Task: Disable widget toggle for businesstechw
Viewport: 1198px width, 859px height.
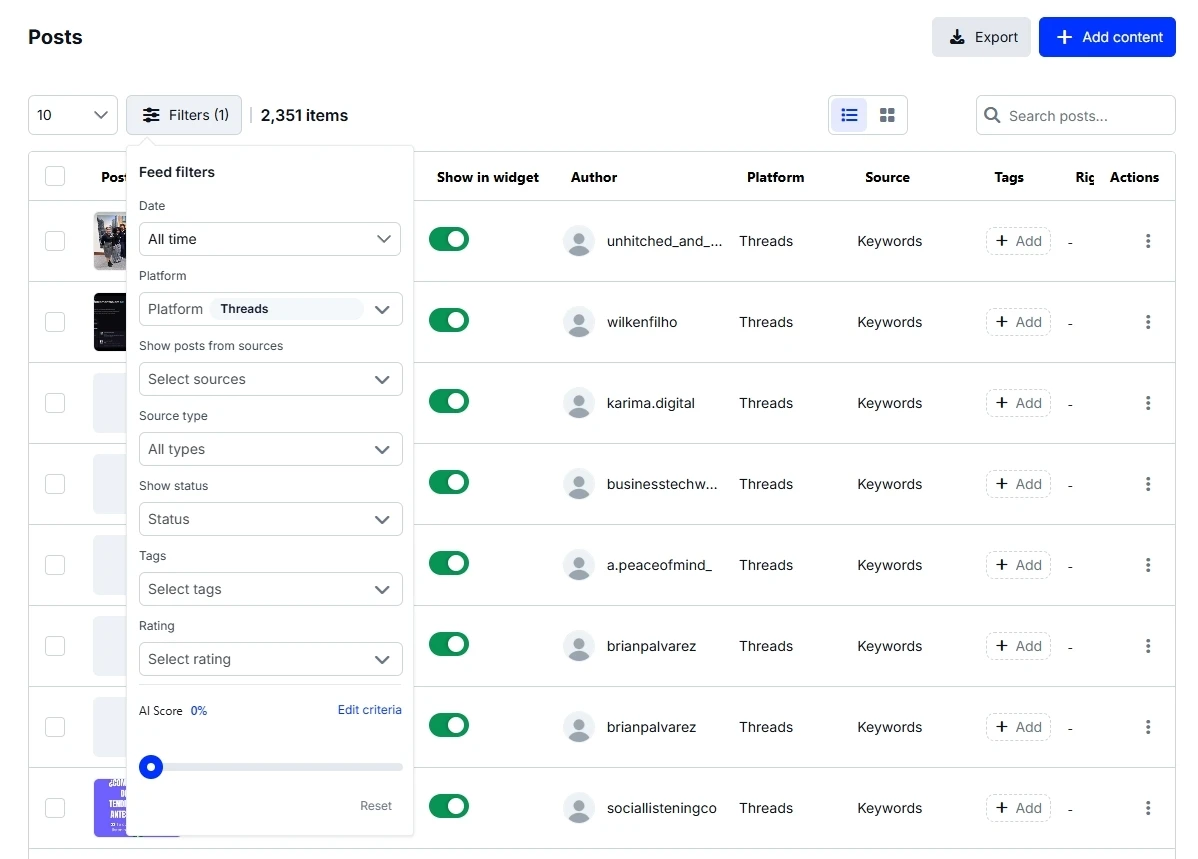Action: [448, 482]
